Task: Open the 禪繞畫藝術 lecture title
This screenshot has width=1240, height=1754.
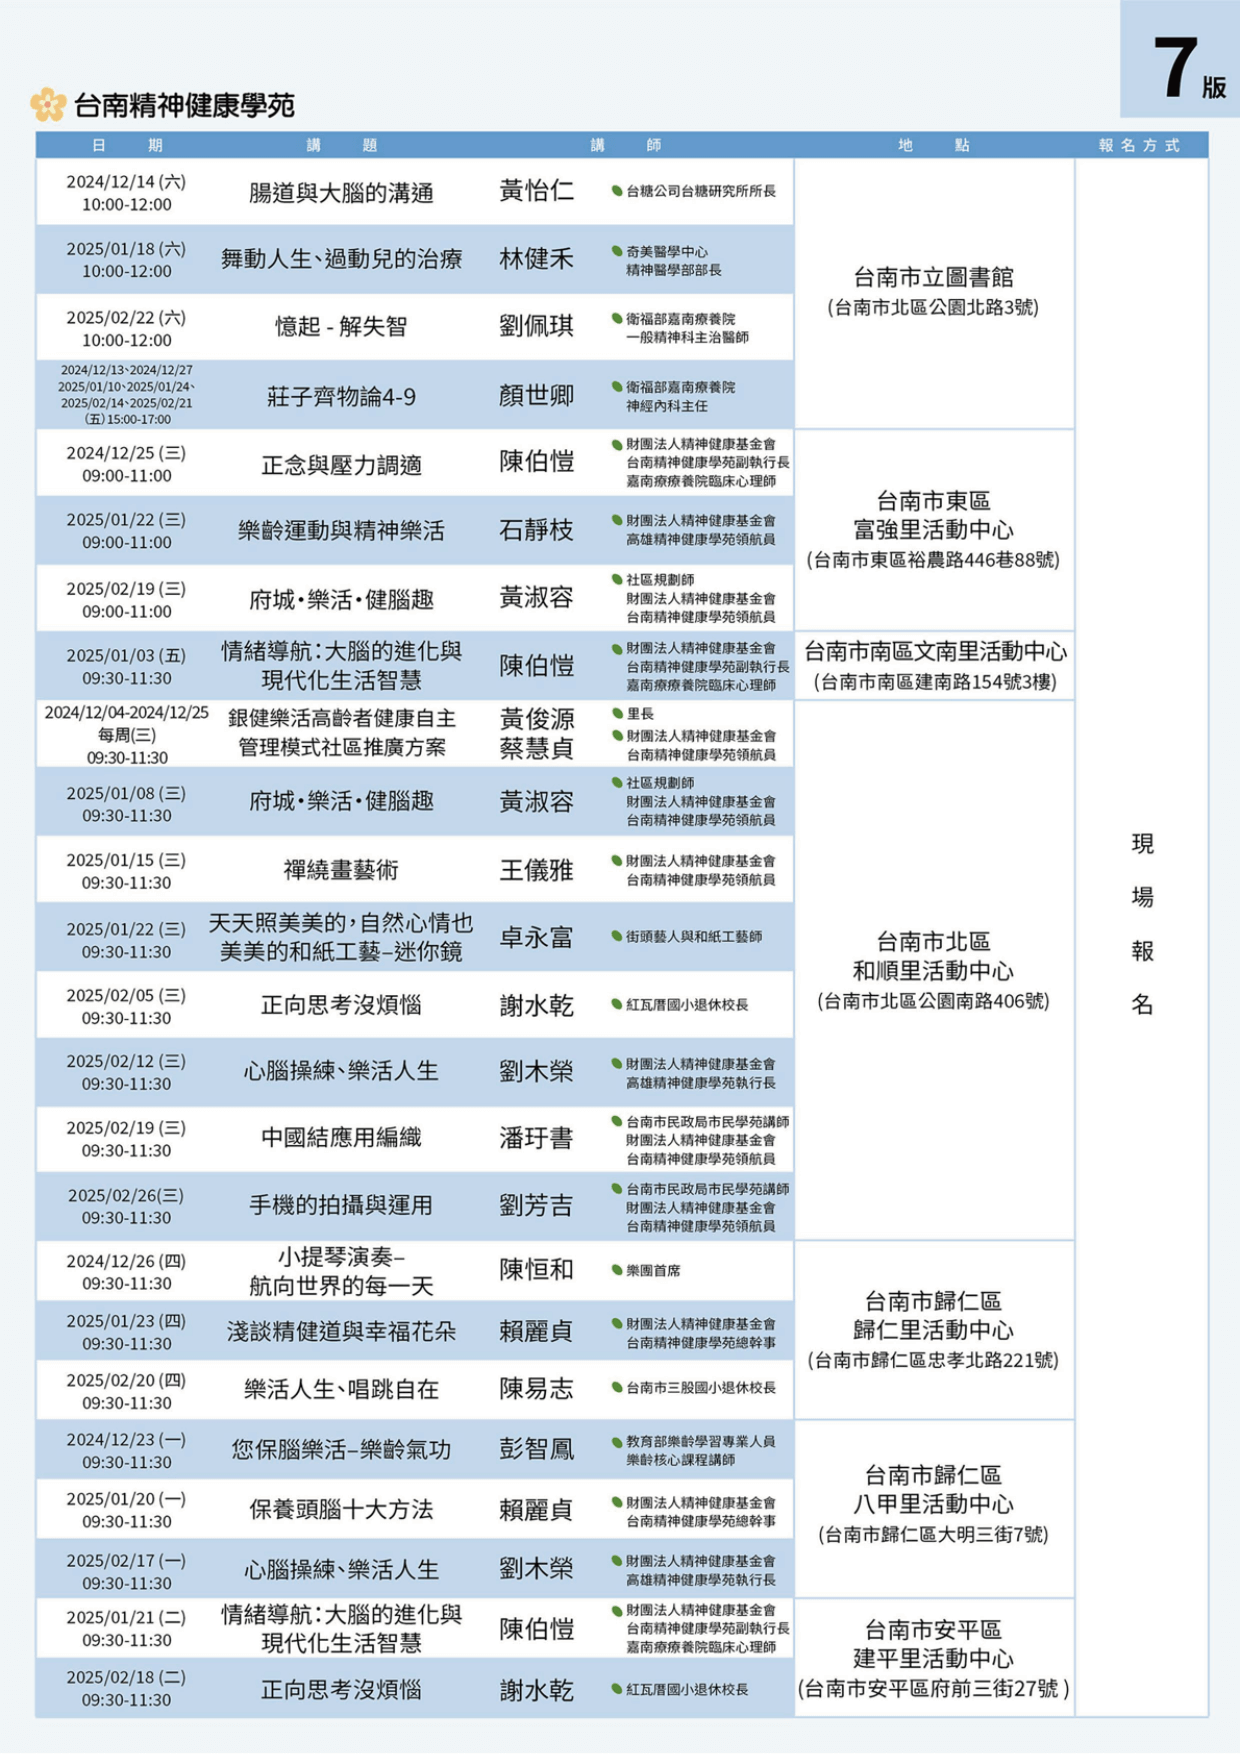Action: (x=341, y=871)
